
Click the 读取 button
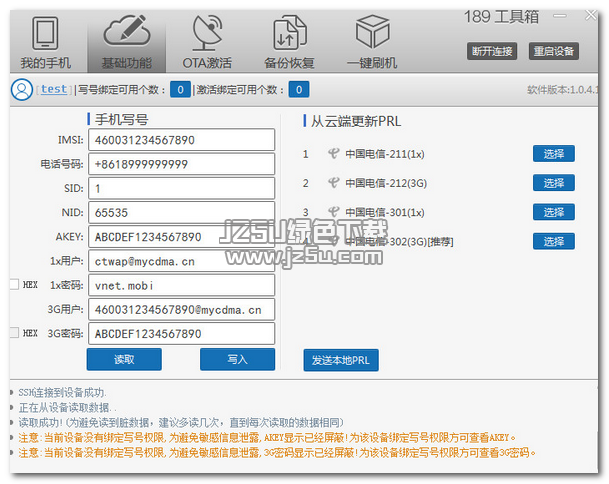pyautogui.click(x=124, y=359)
